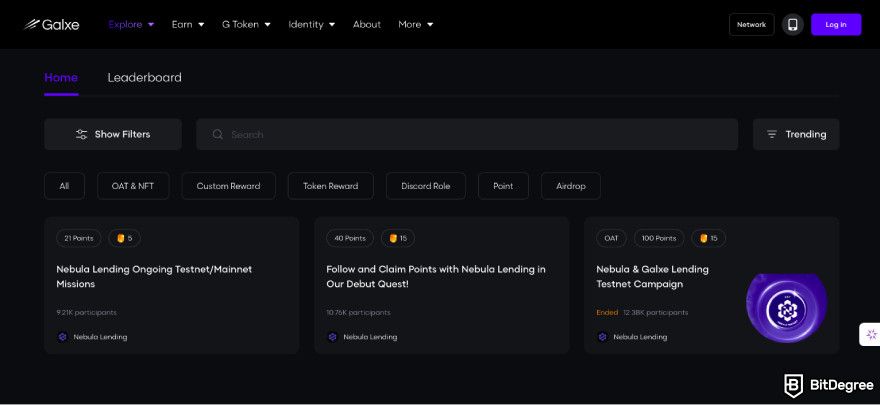Click 9.21K participants text
Screen dimensions: 880x405
click(x=86, y=312)
